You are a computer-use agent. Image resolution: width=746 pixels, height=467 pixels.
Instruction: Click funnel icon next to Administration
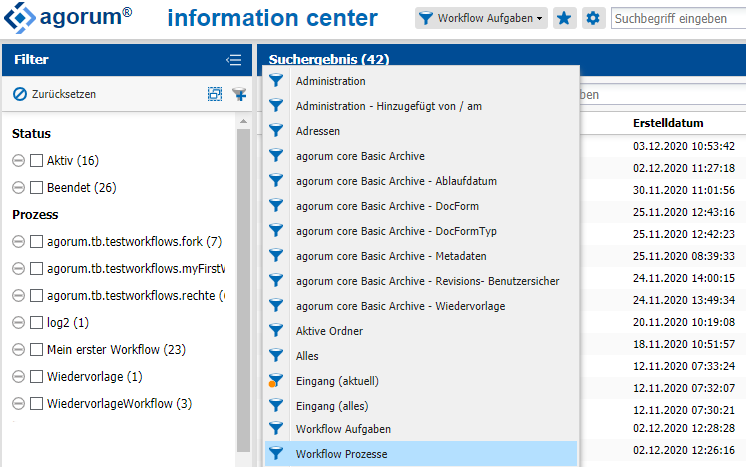[276, 80]
